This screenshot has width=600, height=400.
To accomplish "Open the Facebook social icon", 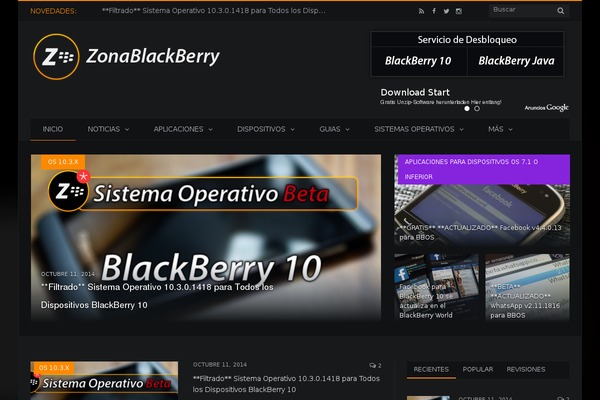I will click(x=434, y=11).
